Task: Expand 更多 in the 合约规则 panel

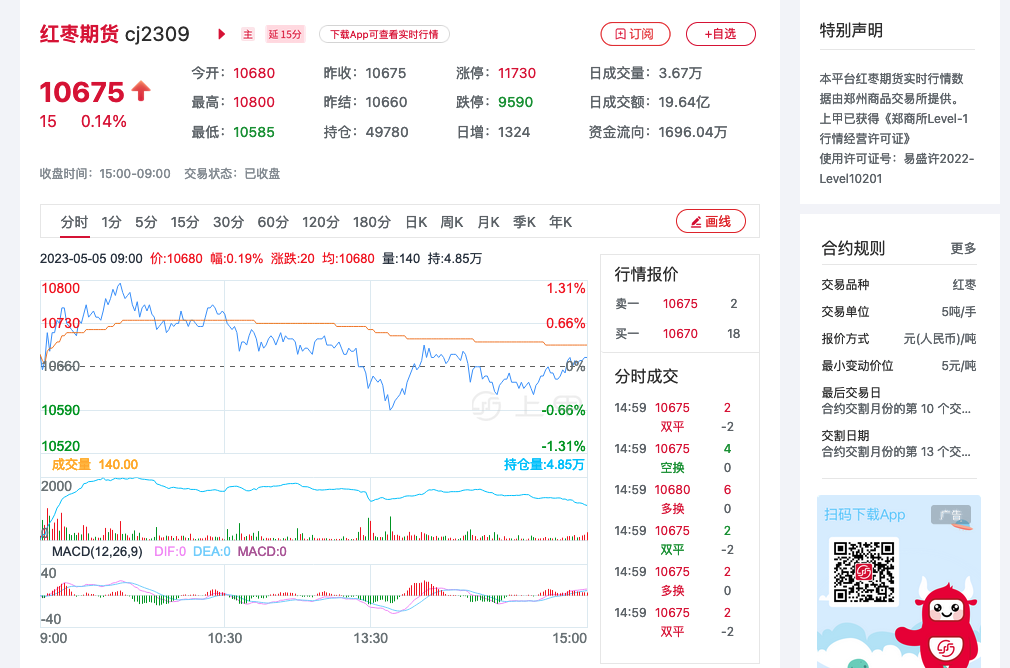Action: pyautogui.click(x=962, y=248)
